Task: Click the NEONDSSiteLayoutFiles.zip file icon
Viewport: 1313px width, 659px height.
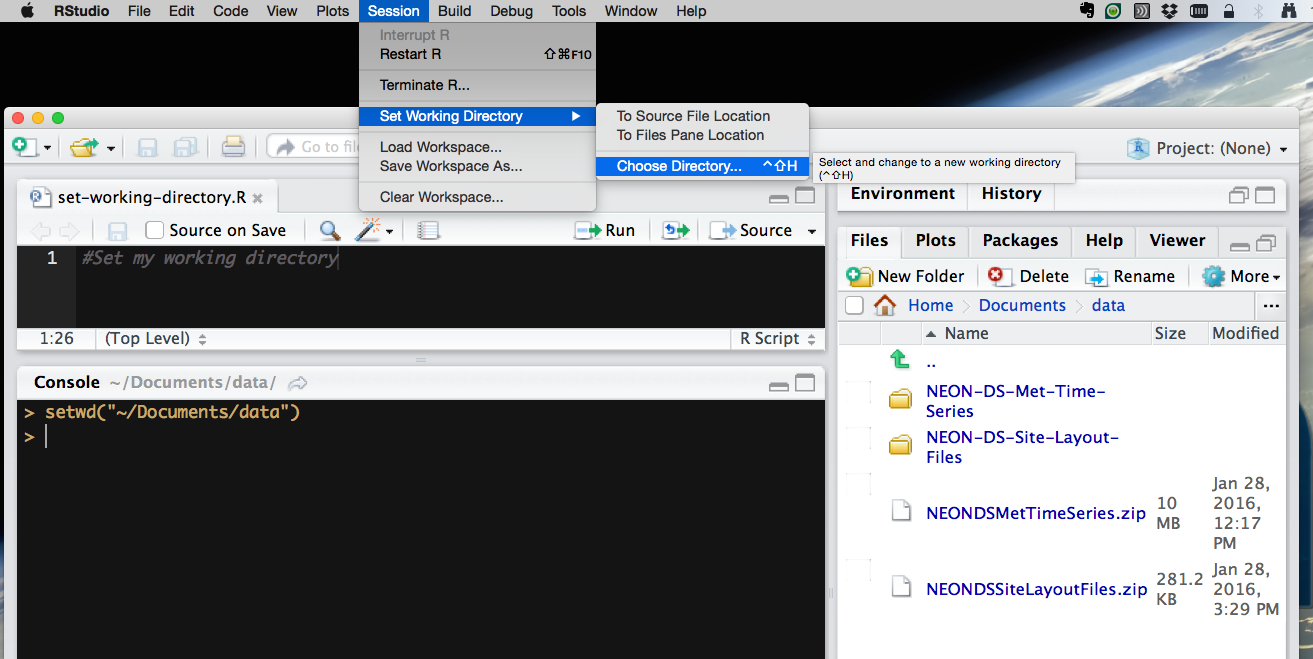Action: click(901, 588)
